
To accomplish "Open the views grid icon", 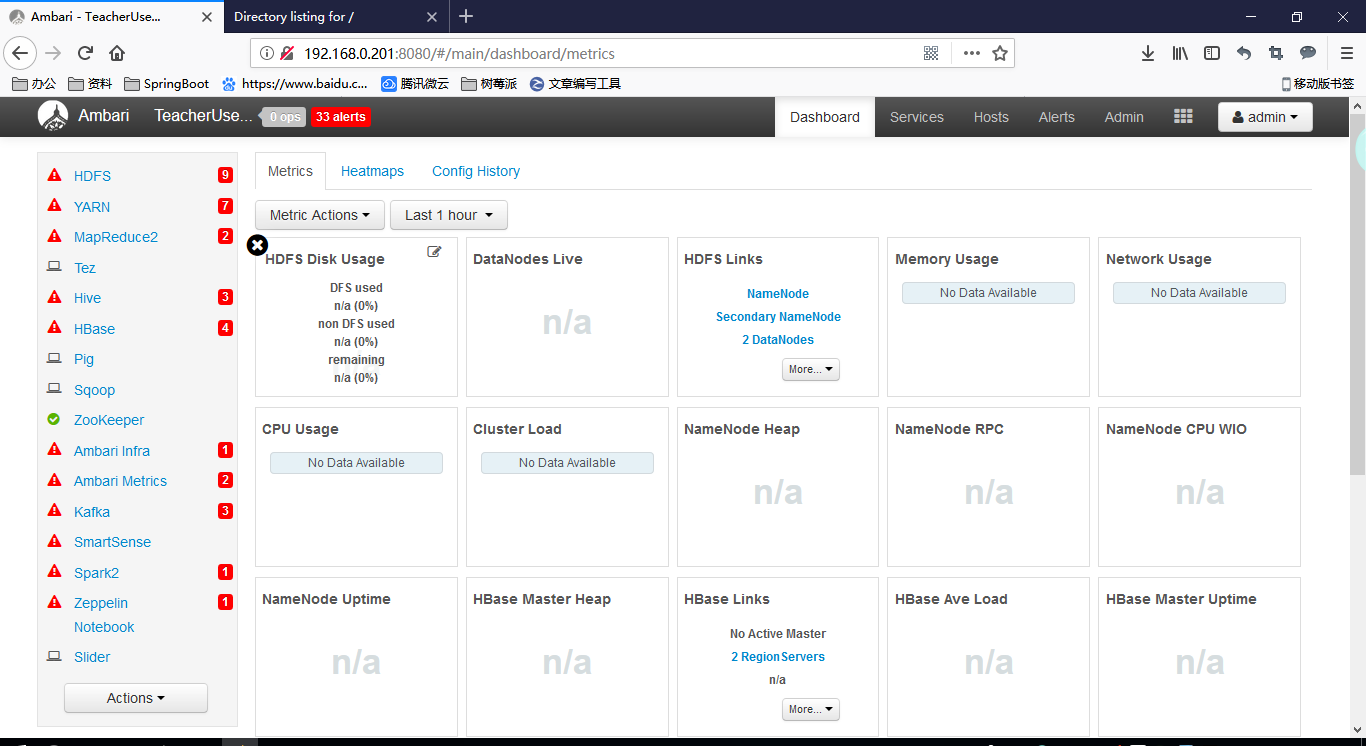I will tap(1183, 117).
